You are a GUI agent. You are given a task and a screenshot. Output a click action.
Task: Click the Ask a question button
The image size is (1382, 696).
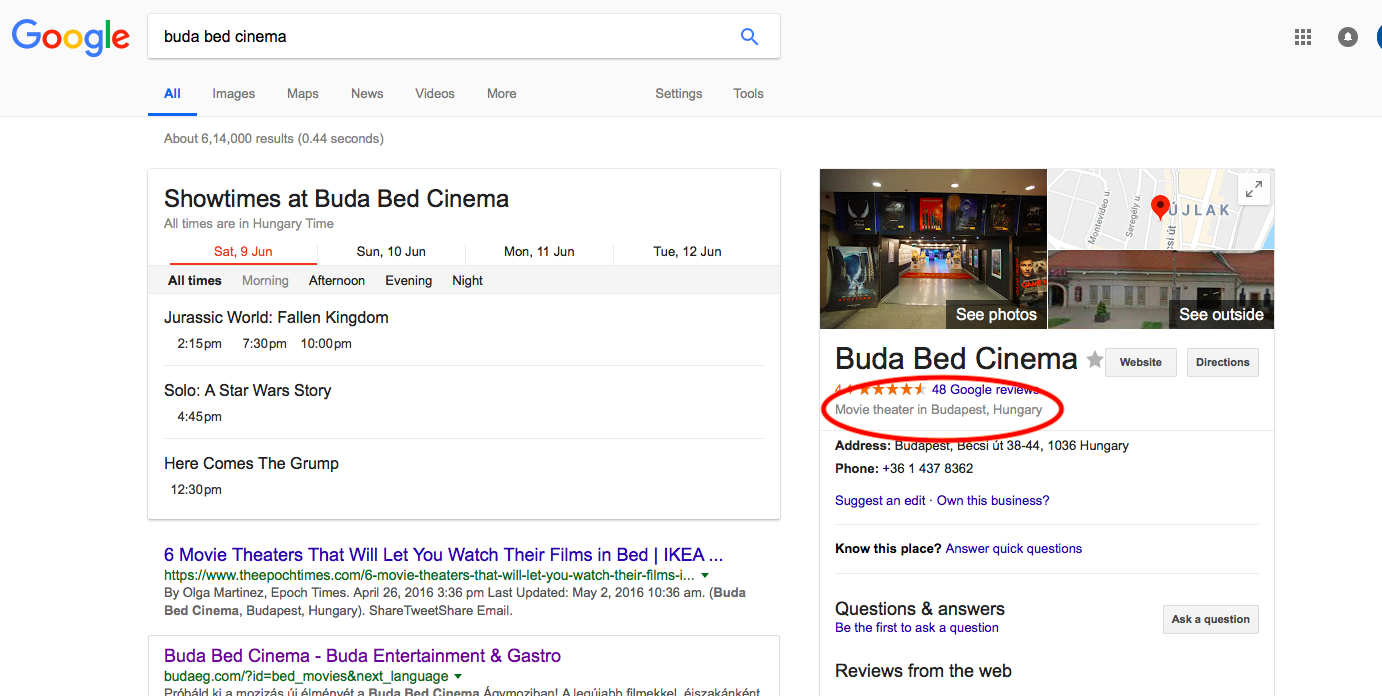coord(1211,619)
